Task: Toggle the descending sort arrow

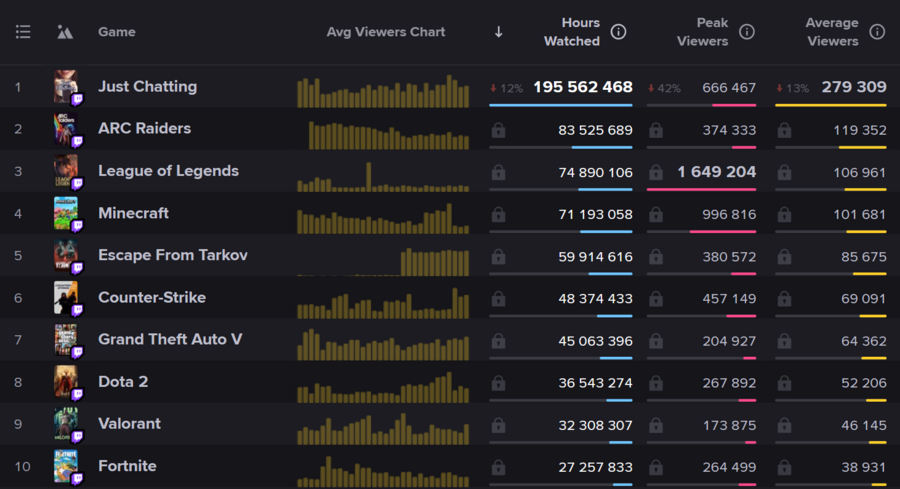Action: click(498, 32)
